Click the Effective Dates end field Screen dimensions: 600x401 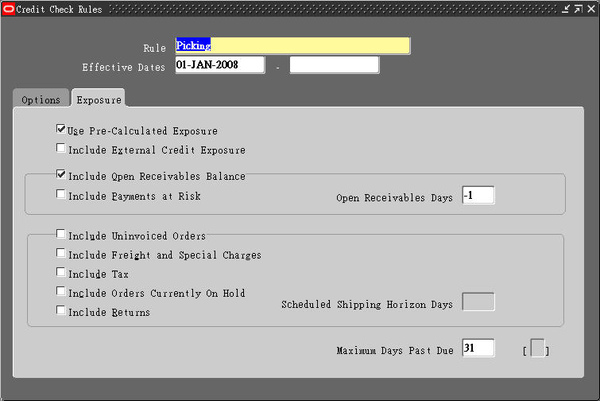(334, 65)
